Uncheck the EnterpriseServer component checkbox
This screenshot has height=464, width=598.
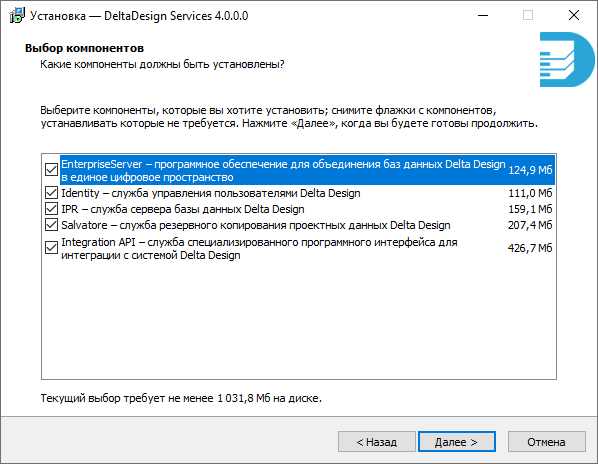tap(51, 170)
